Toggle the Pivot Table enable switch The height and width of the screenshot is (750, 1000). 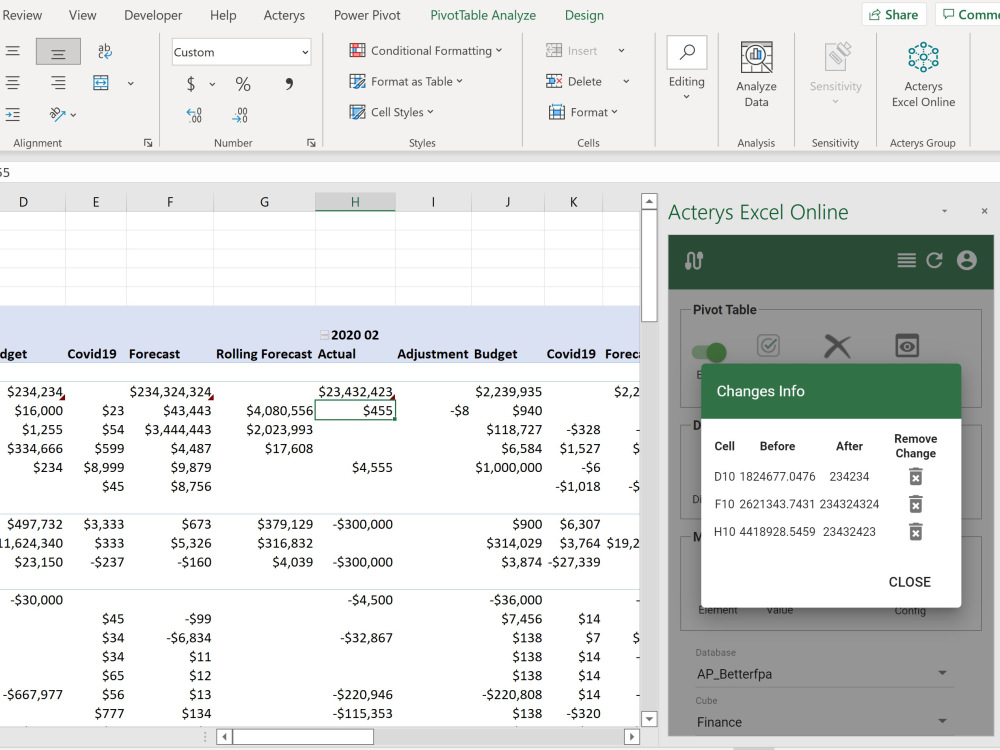pyautogui.click(x=709, y=351)
